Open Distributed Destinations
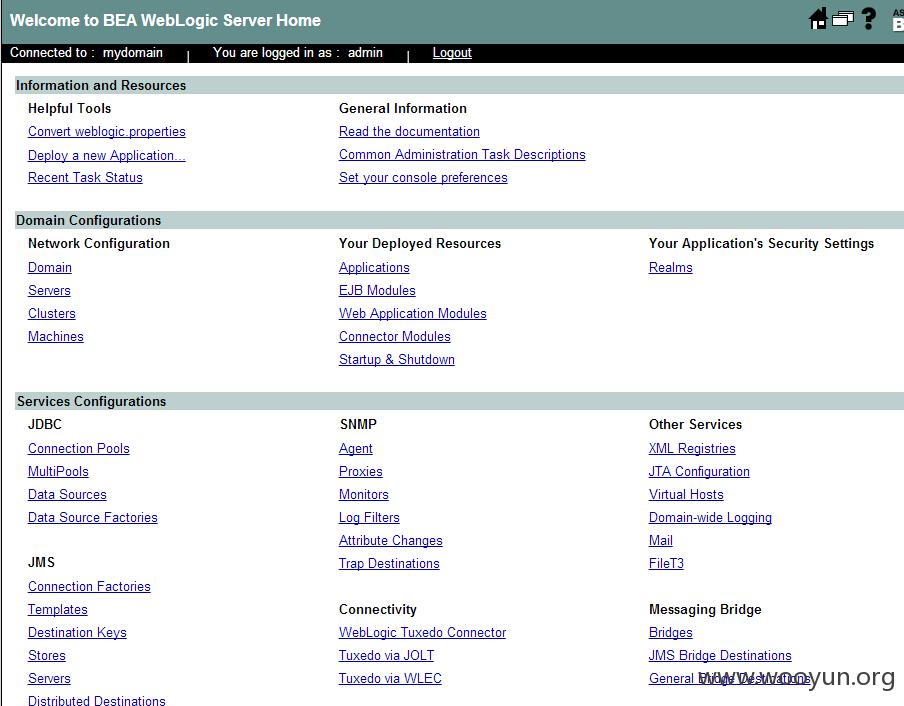Screen dimensions: 904x706 coord(97,700)
